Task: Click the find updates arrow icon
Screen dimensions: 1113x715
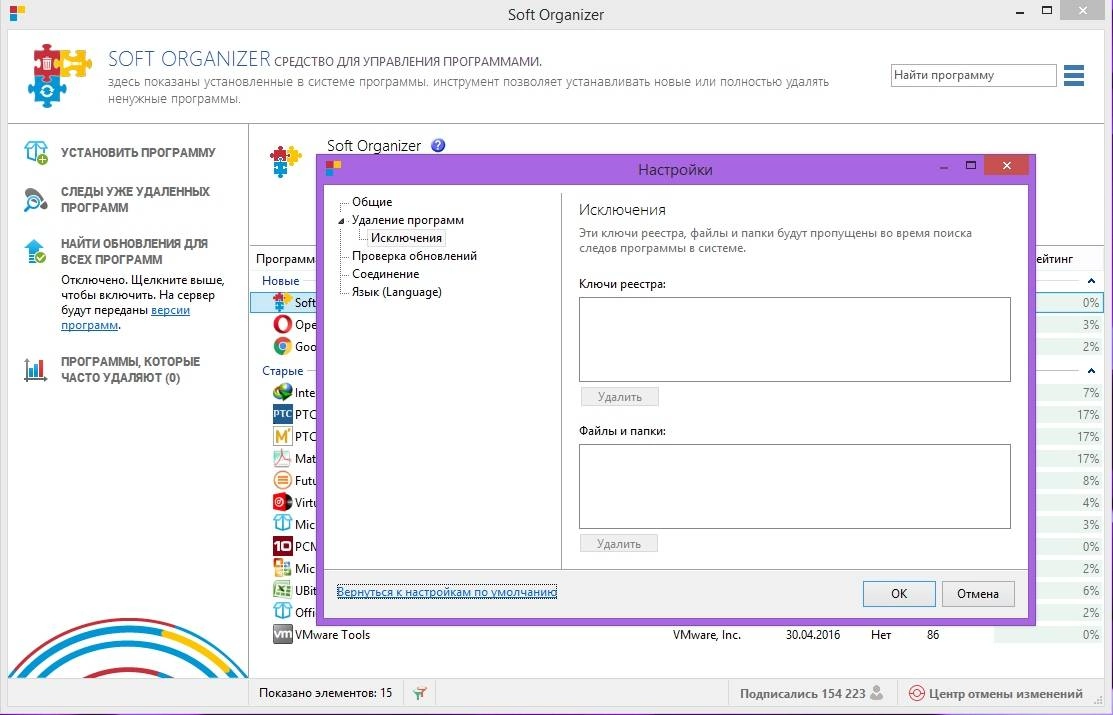Action: 35,251
